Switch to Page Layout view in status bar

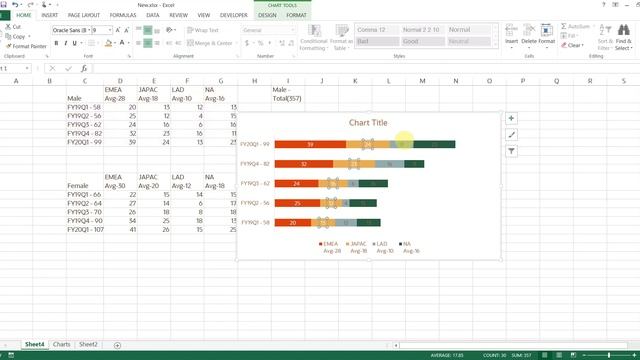[x=559, y=356]
